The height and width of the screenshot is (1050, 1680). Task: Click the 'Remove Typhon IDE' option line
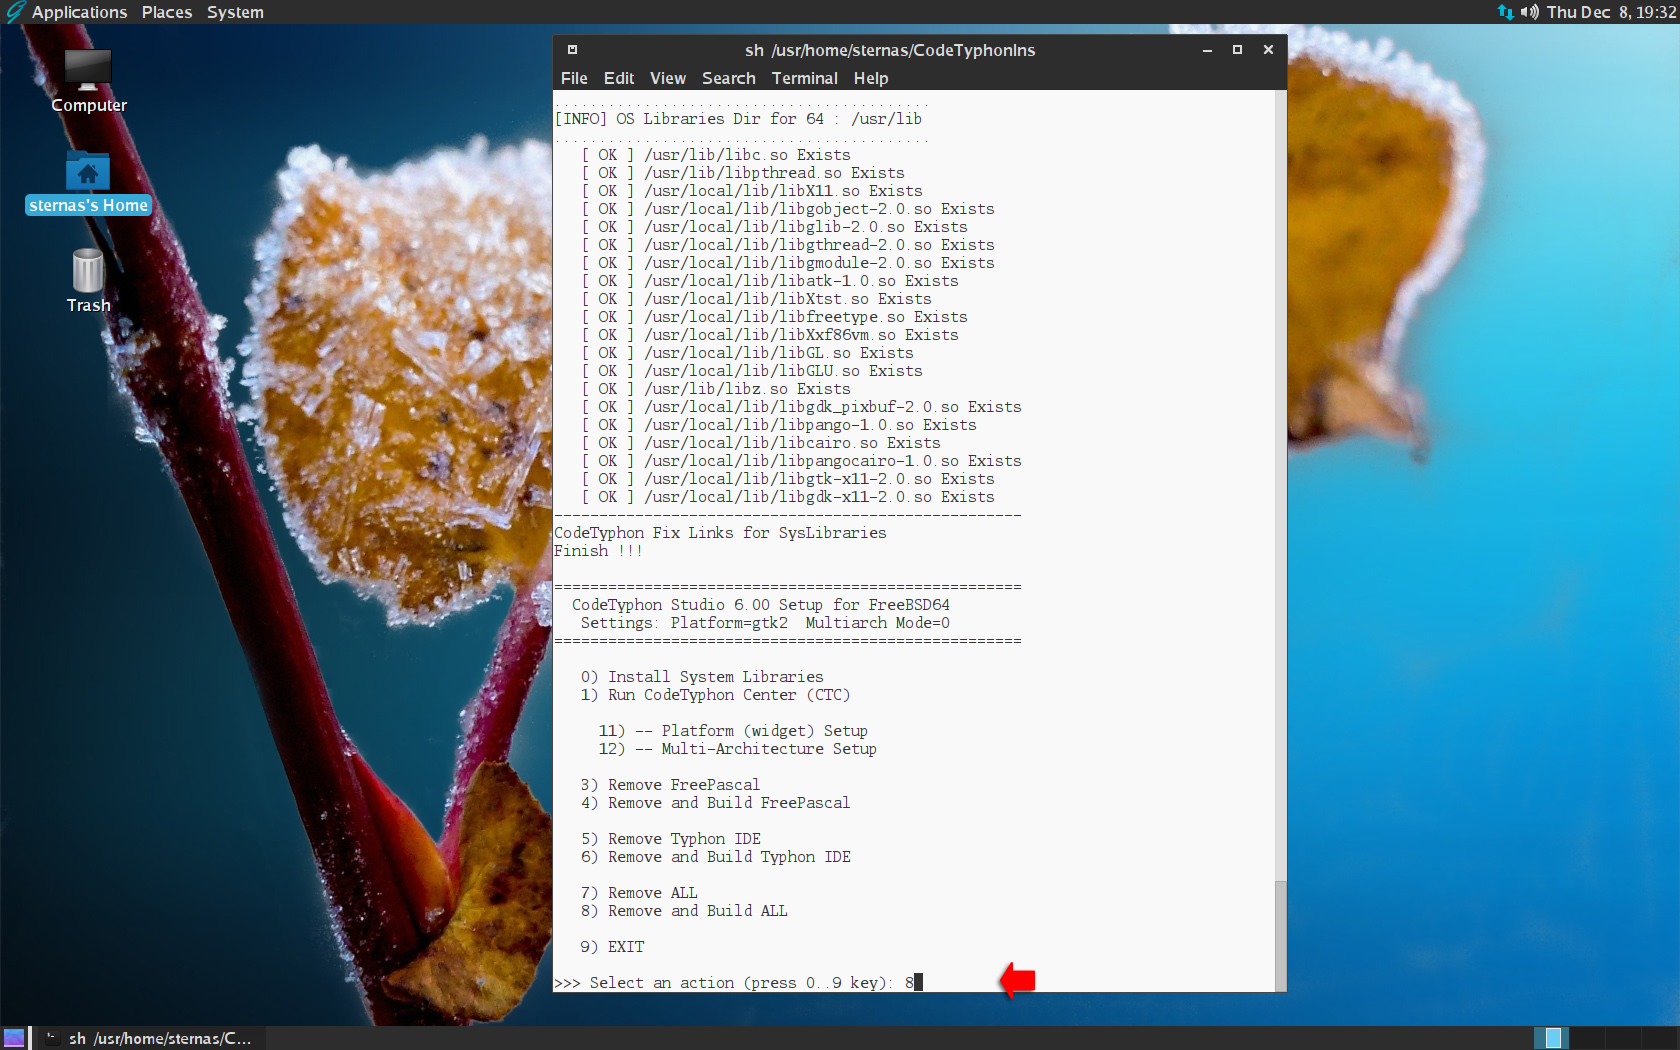click(671, 839)
